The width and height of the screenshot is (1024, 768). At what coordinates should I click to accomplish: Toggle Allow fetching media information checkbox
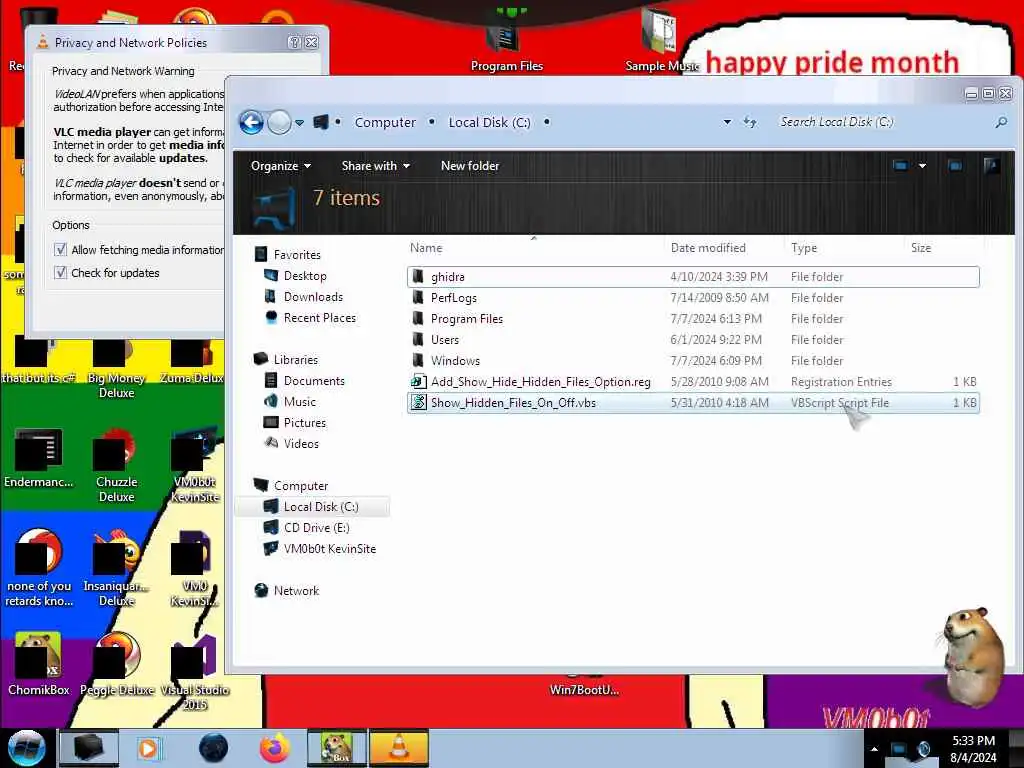60,249
